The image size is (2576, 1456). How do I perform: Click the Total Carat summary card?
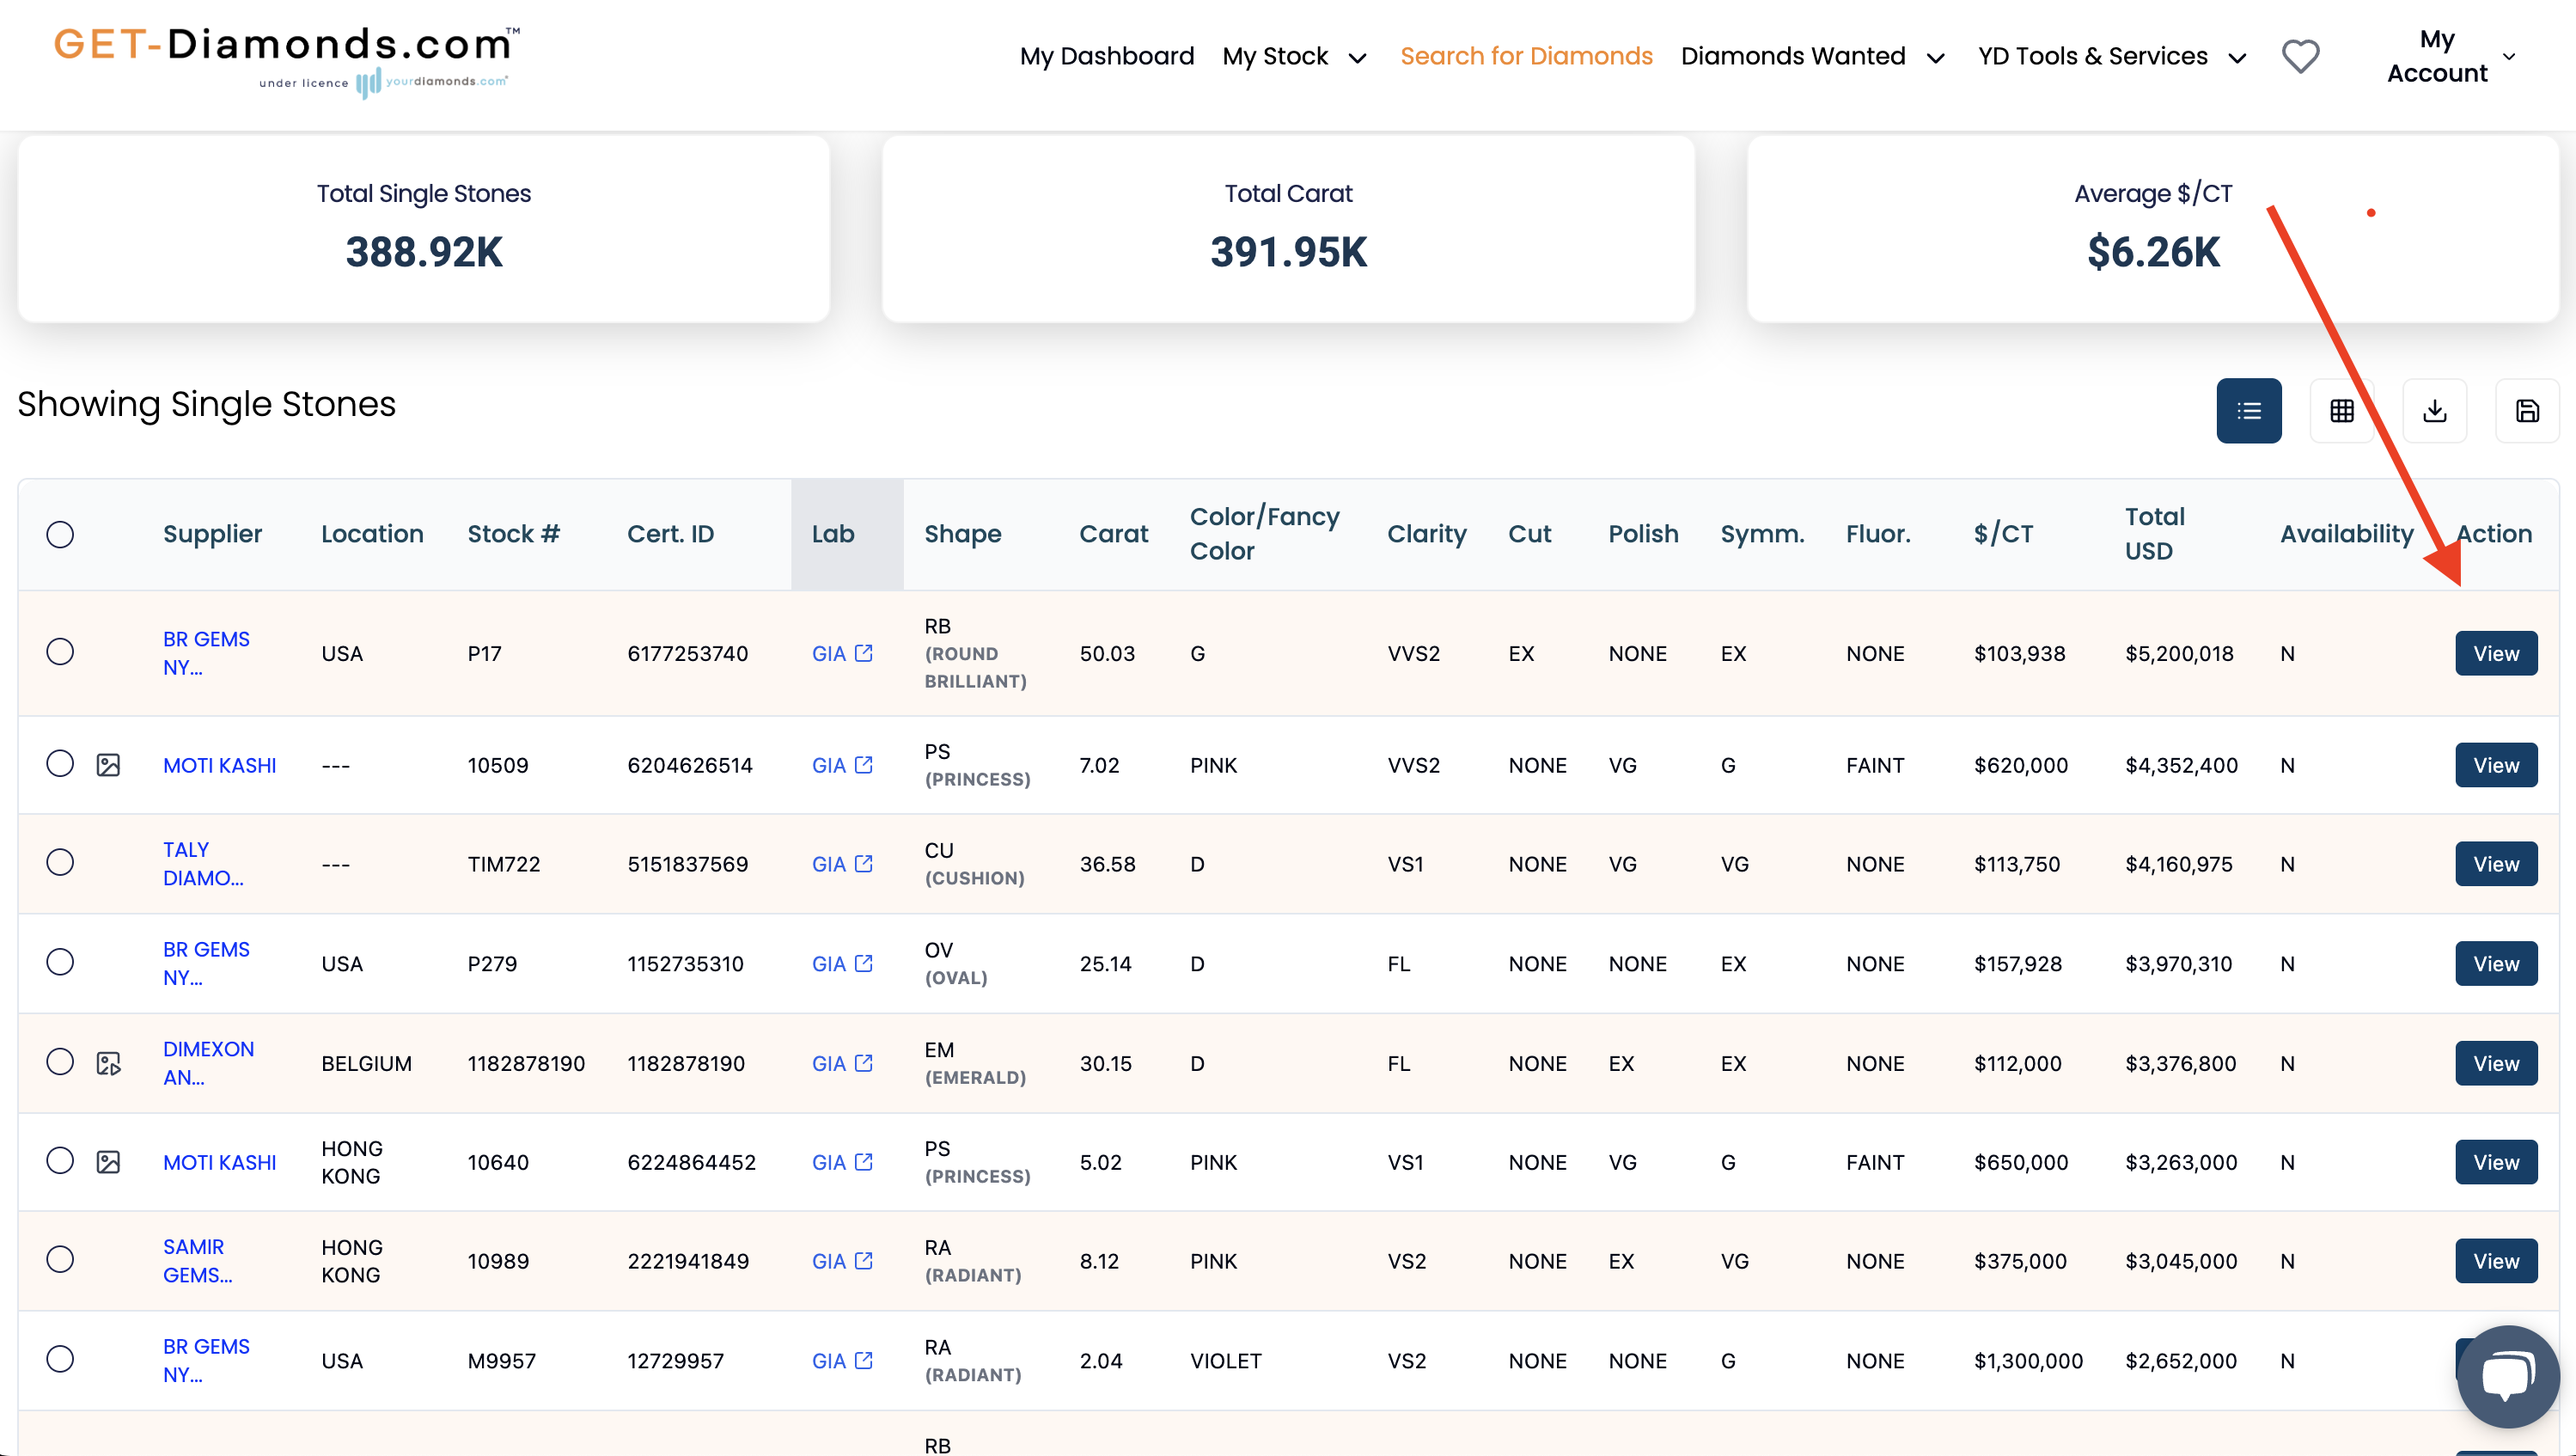point(1288,229)
